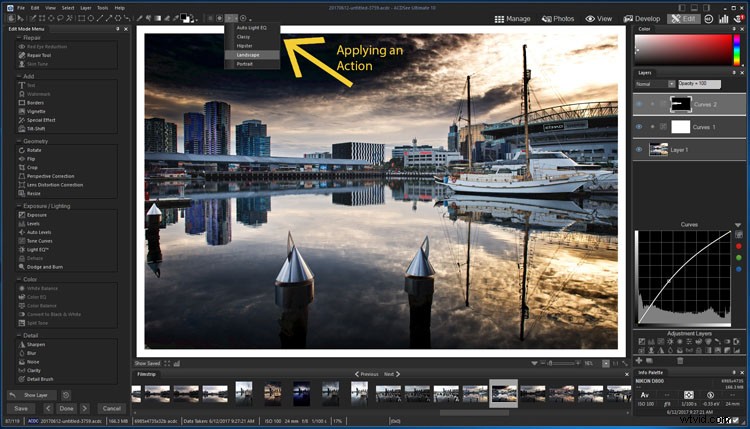
Task: Add a new layer with plus icon
Action: [639, 361]
